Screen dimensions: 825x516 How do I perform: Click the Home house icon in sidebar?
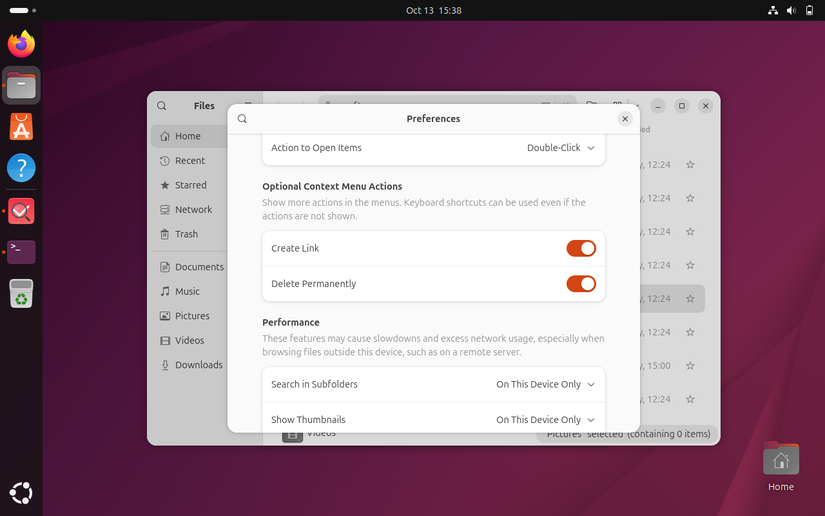tap(165, 136)
